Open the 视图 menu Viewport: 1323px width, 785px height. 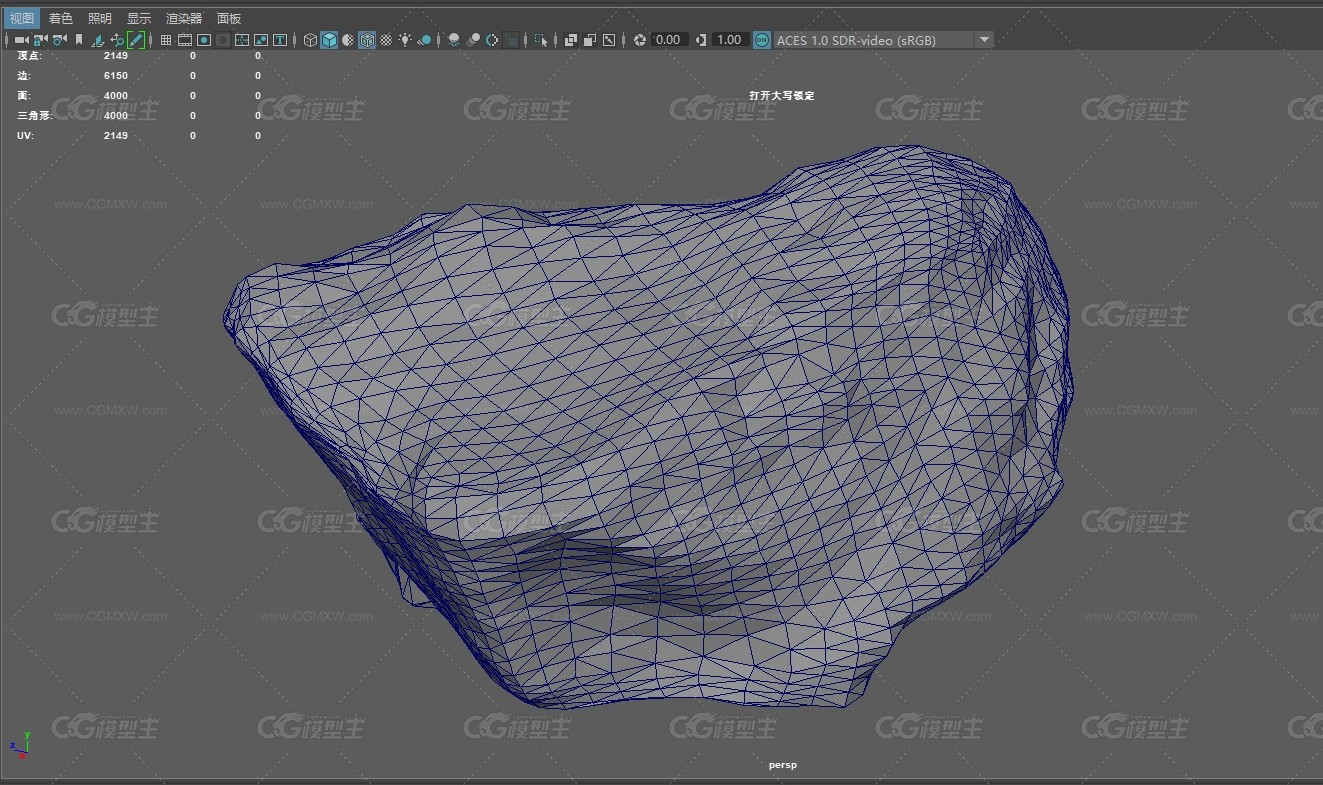(x=21, y=18)
